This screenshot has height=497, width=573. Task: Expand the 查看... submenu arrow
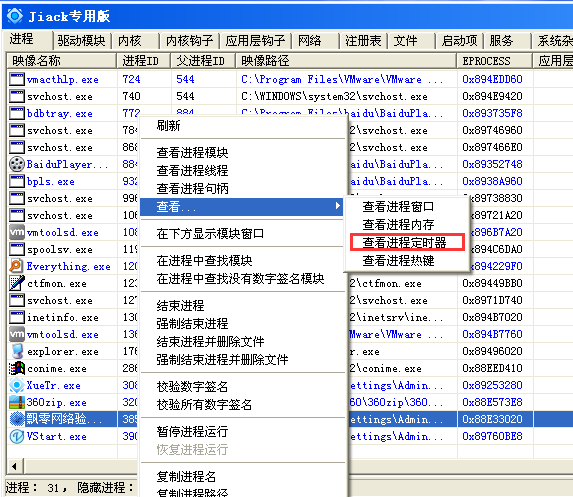[x=338, y=206]
